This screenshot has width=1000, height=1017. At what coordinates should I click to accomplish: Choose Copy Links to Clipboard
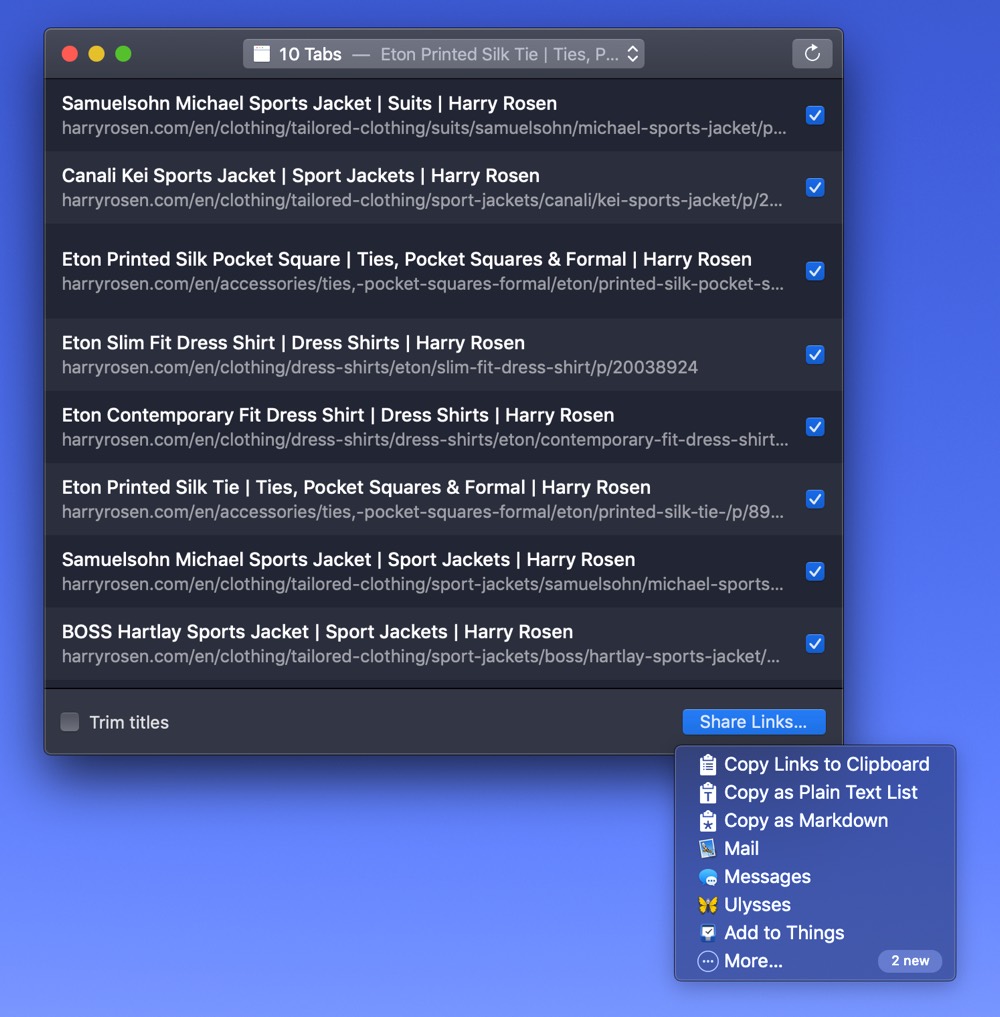click(815, 765)
